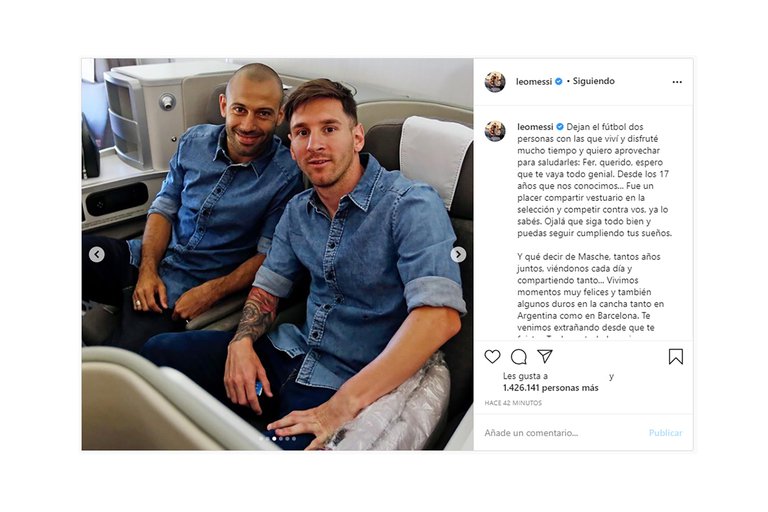Share post using paper plane icon
The width and height of the screenshot is (768, 512).
click(x=545, y=356)
